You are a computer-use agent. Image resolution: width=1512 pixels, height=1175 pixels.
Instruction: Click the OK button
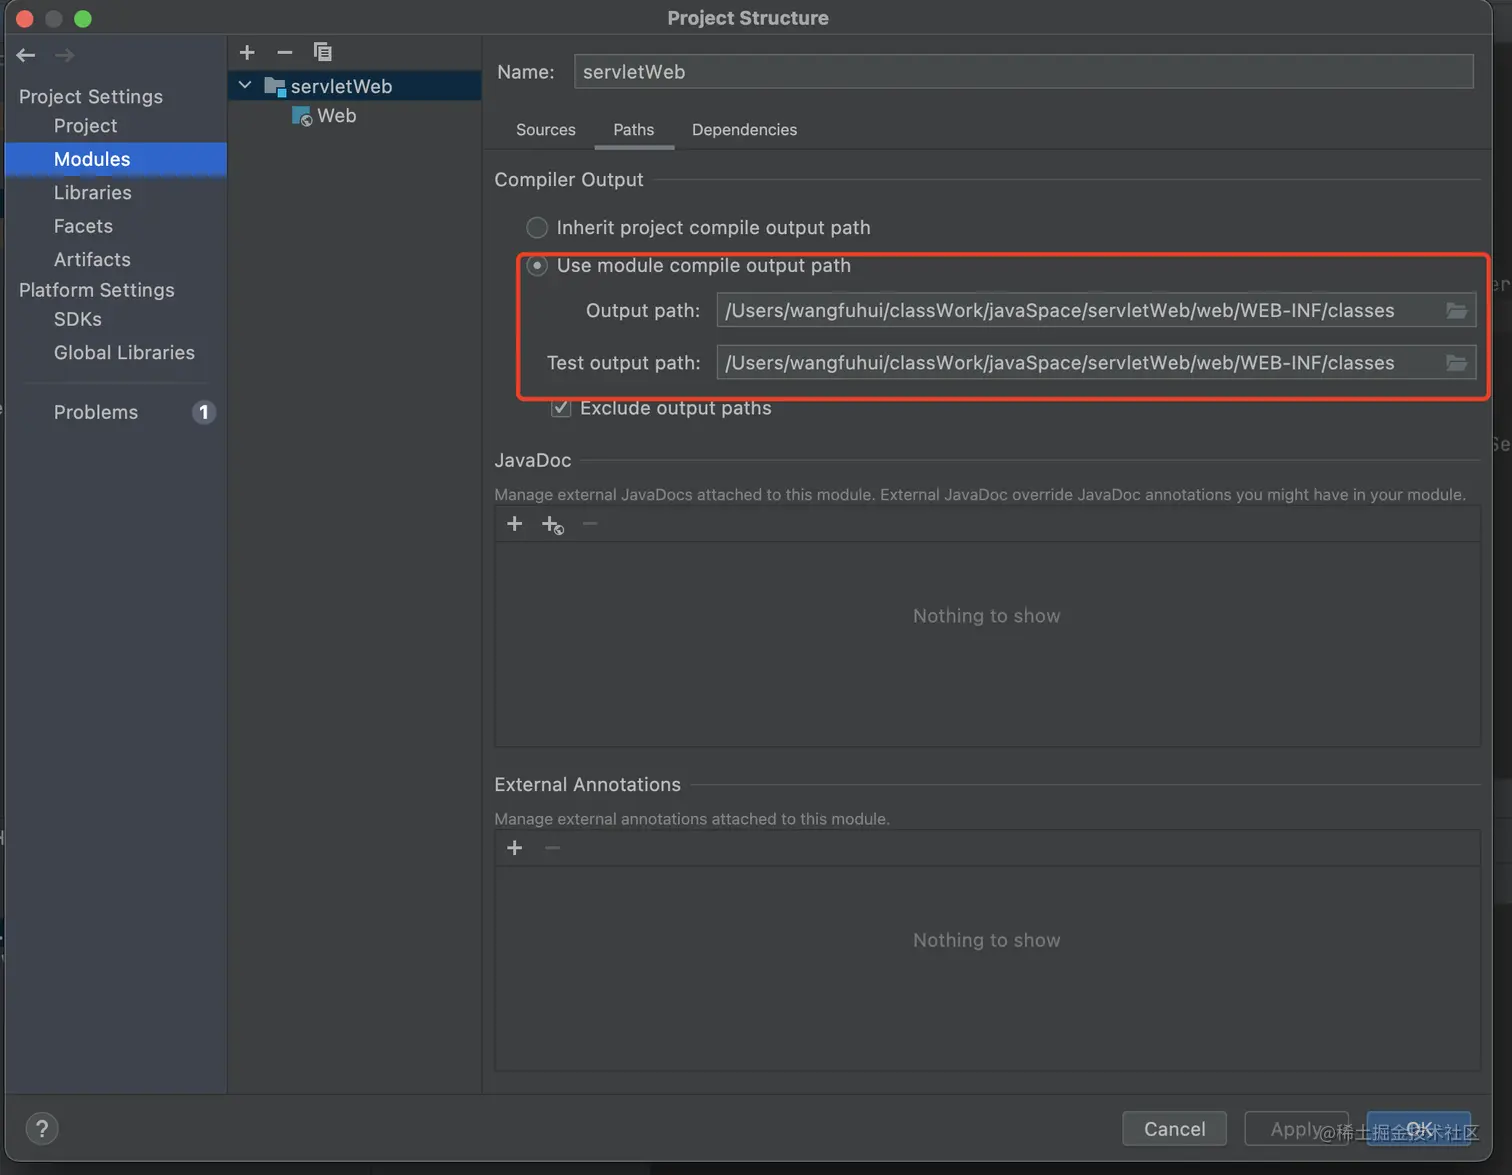[1419, 1129]
